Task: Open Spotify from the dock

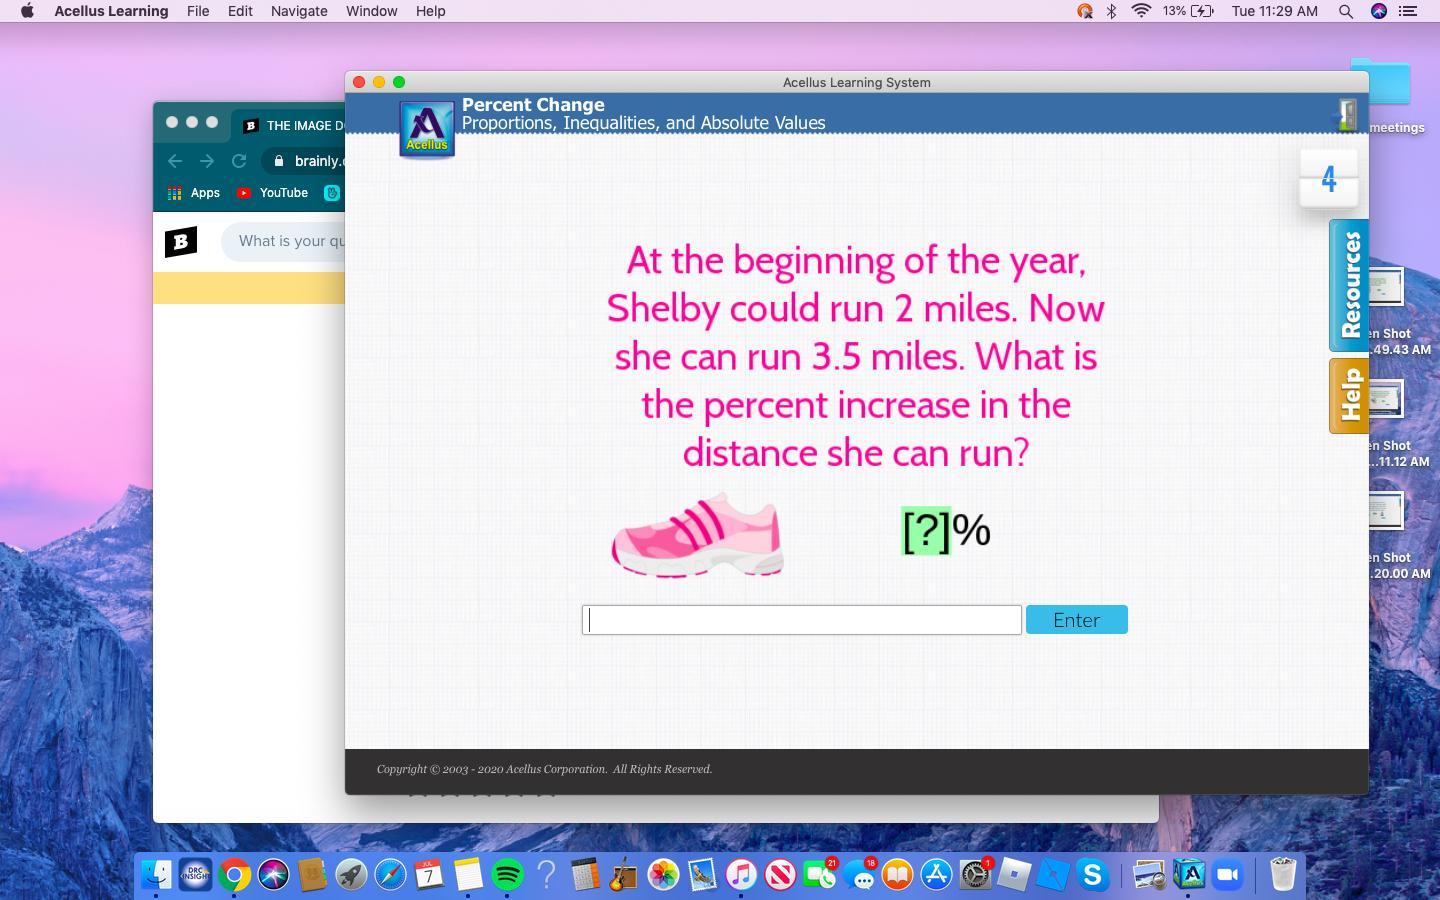Action: [507, 875]
